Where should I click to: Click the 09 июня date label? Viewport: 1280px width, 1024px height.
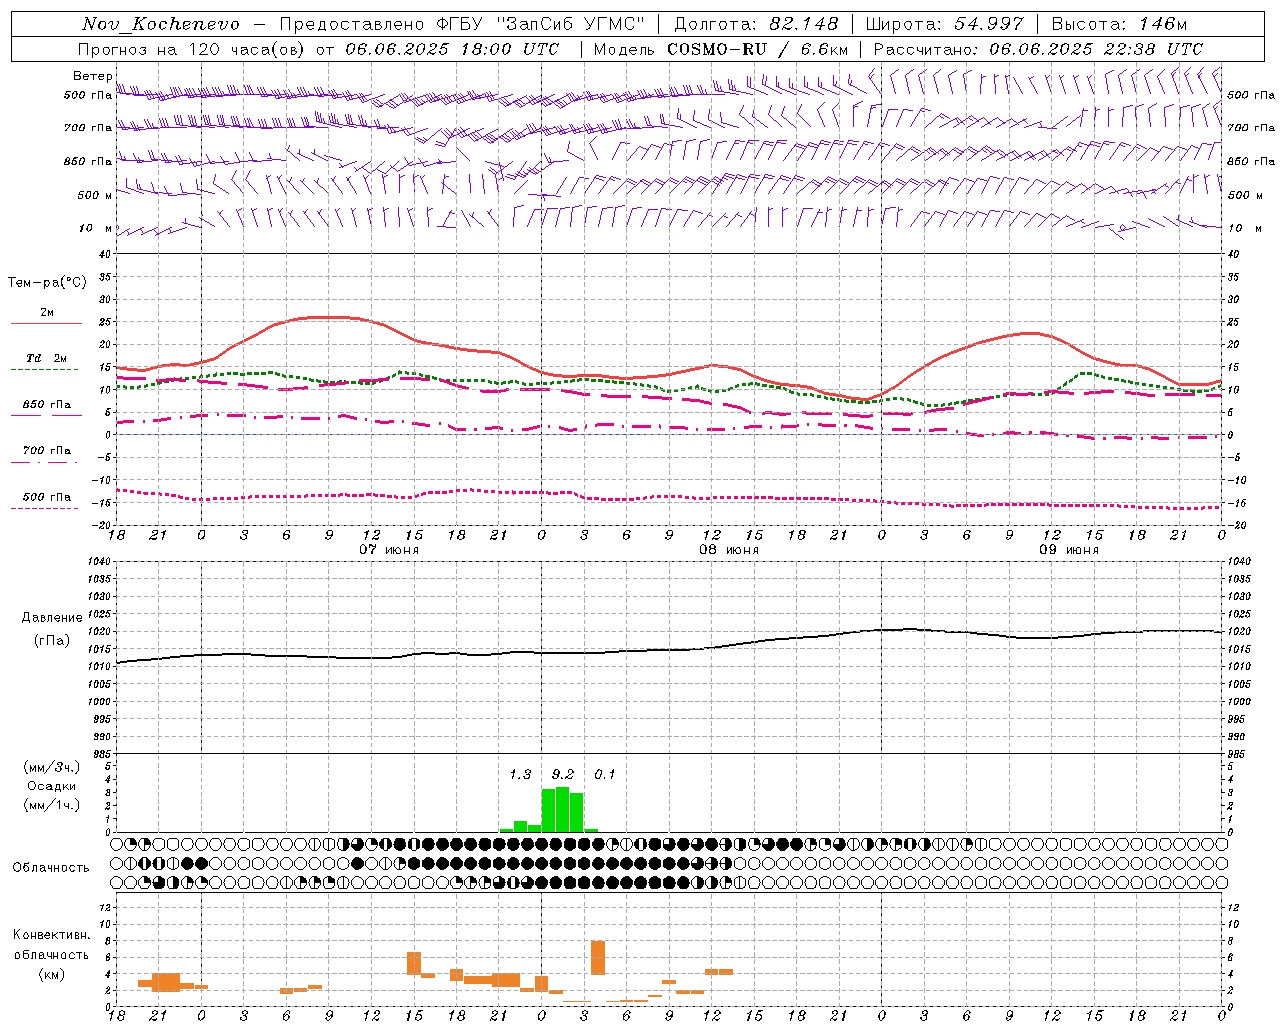[x=1069, y=550]
